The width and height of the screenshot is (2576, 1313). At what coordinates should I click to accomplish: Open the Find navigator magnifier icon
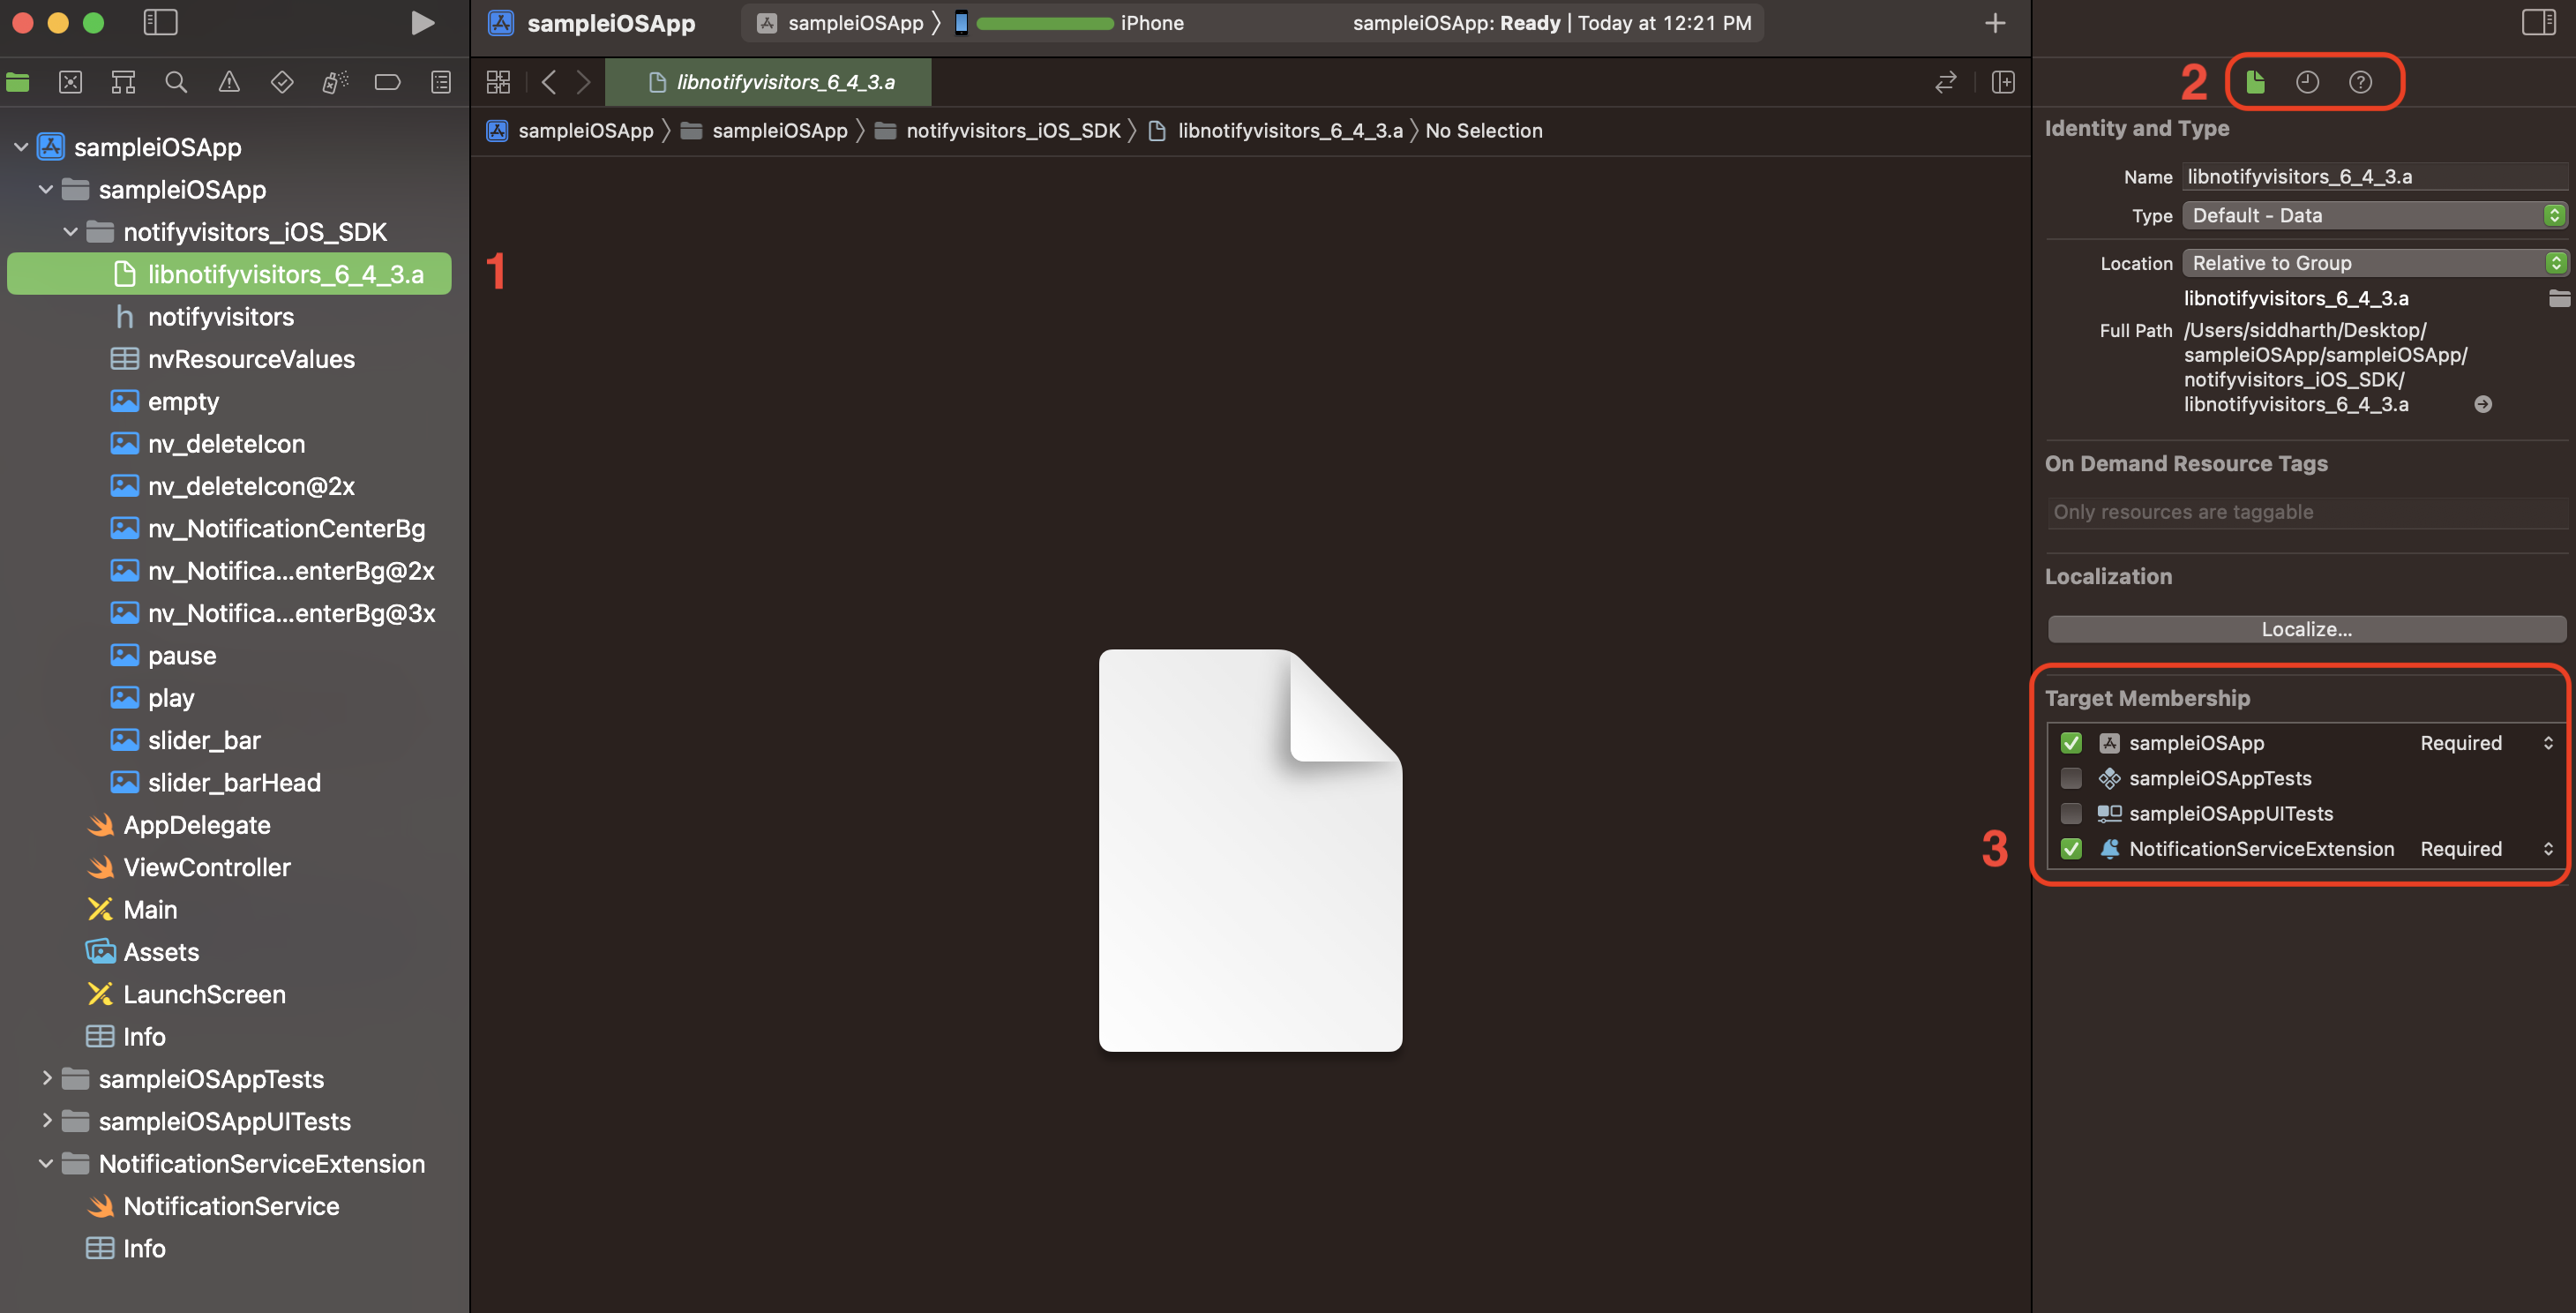click(x=176, y=82)
